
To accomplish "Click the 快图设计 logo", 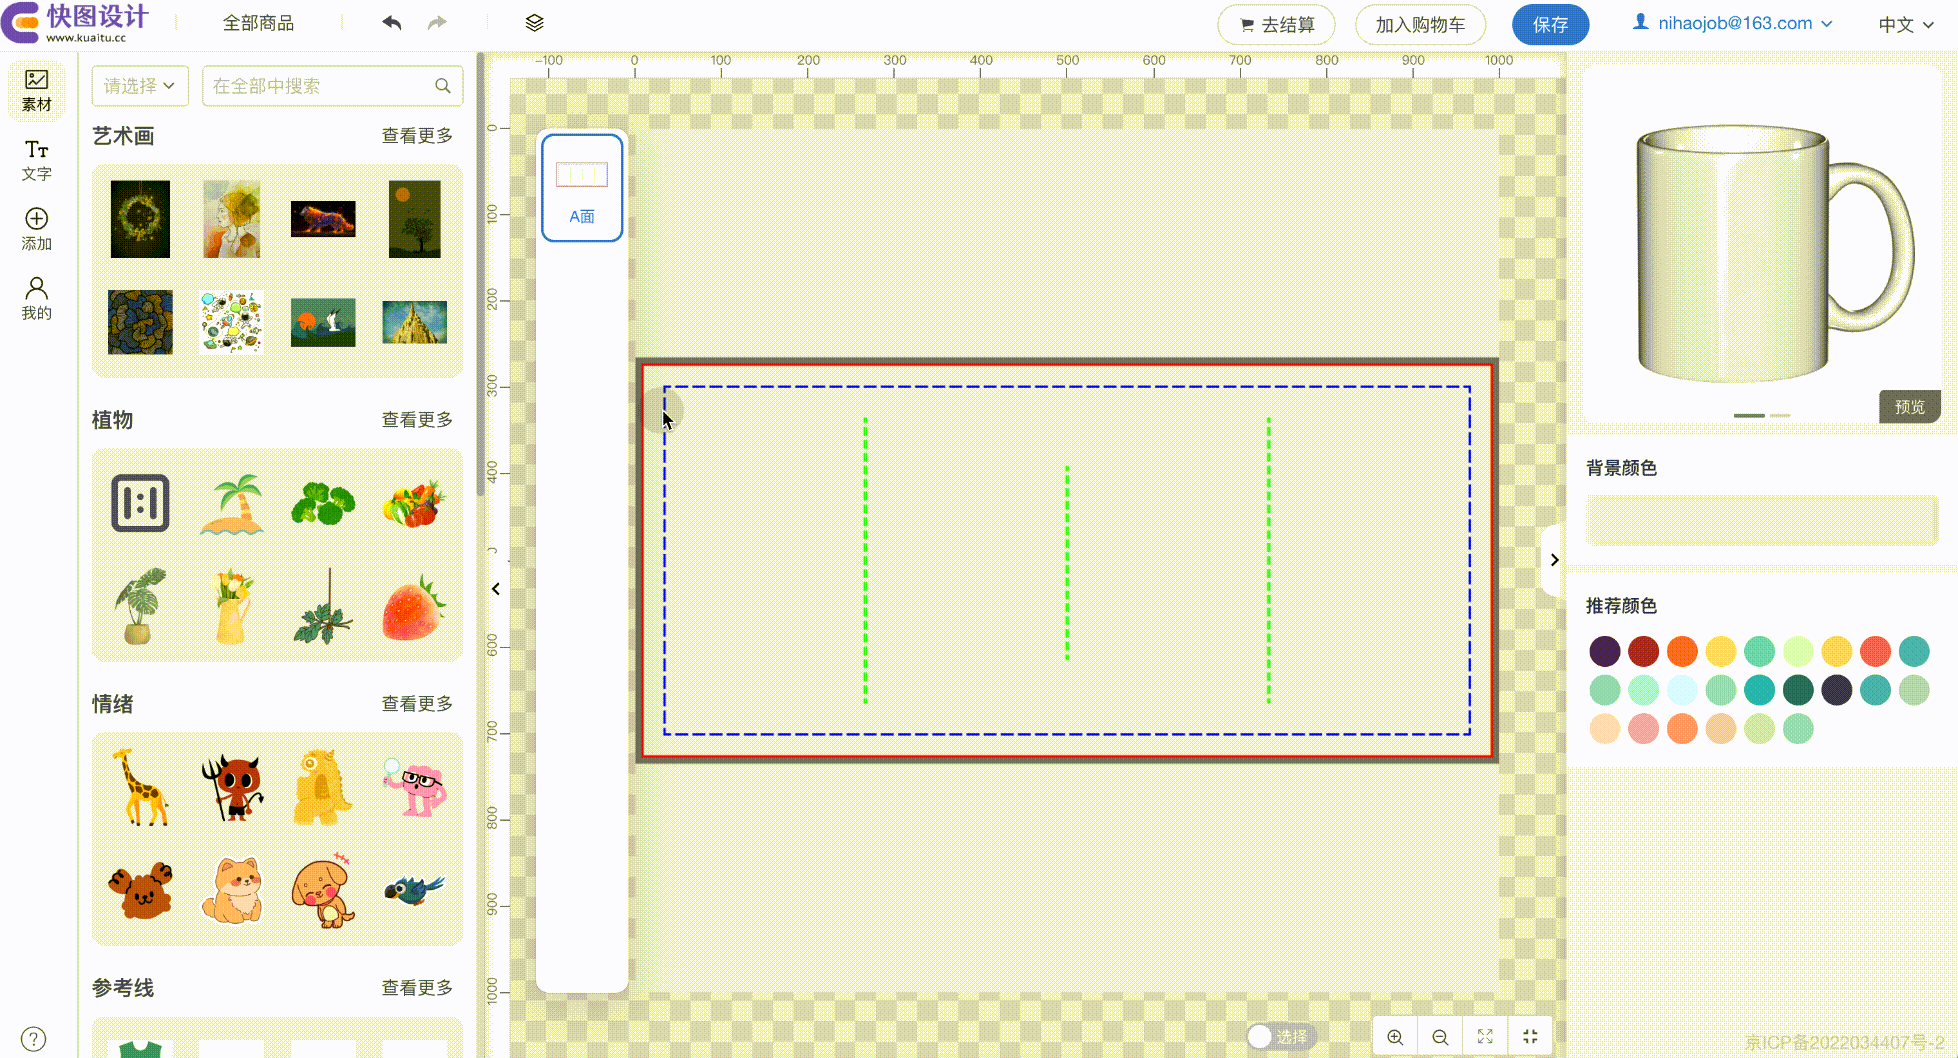I will click(76, 23).
